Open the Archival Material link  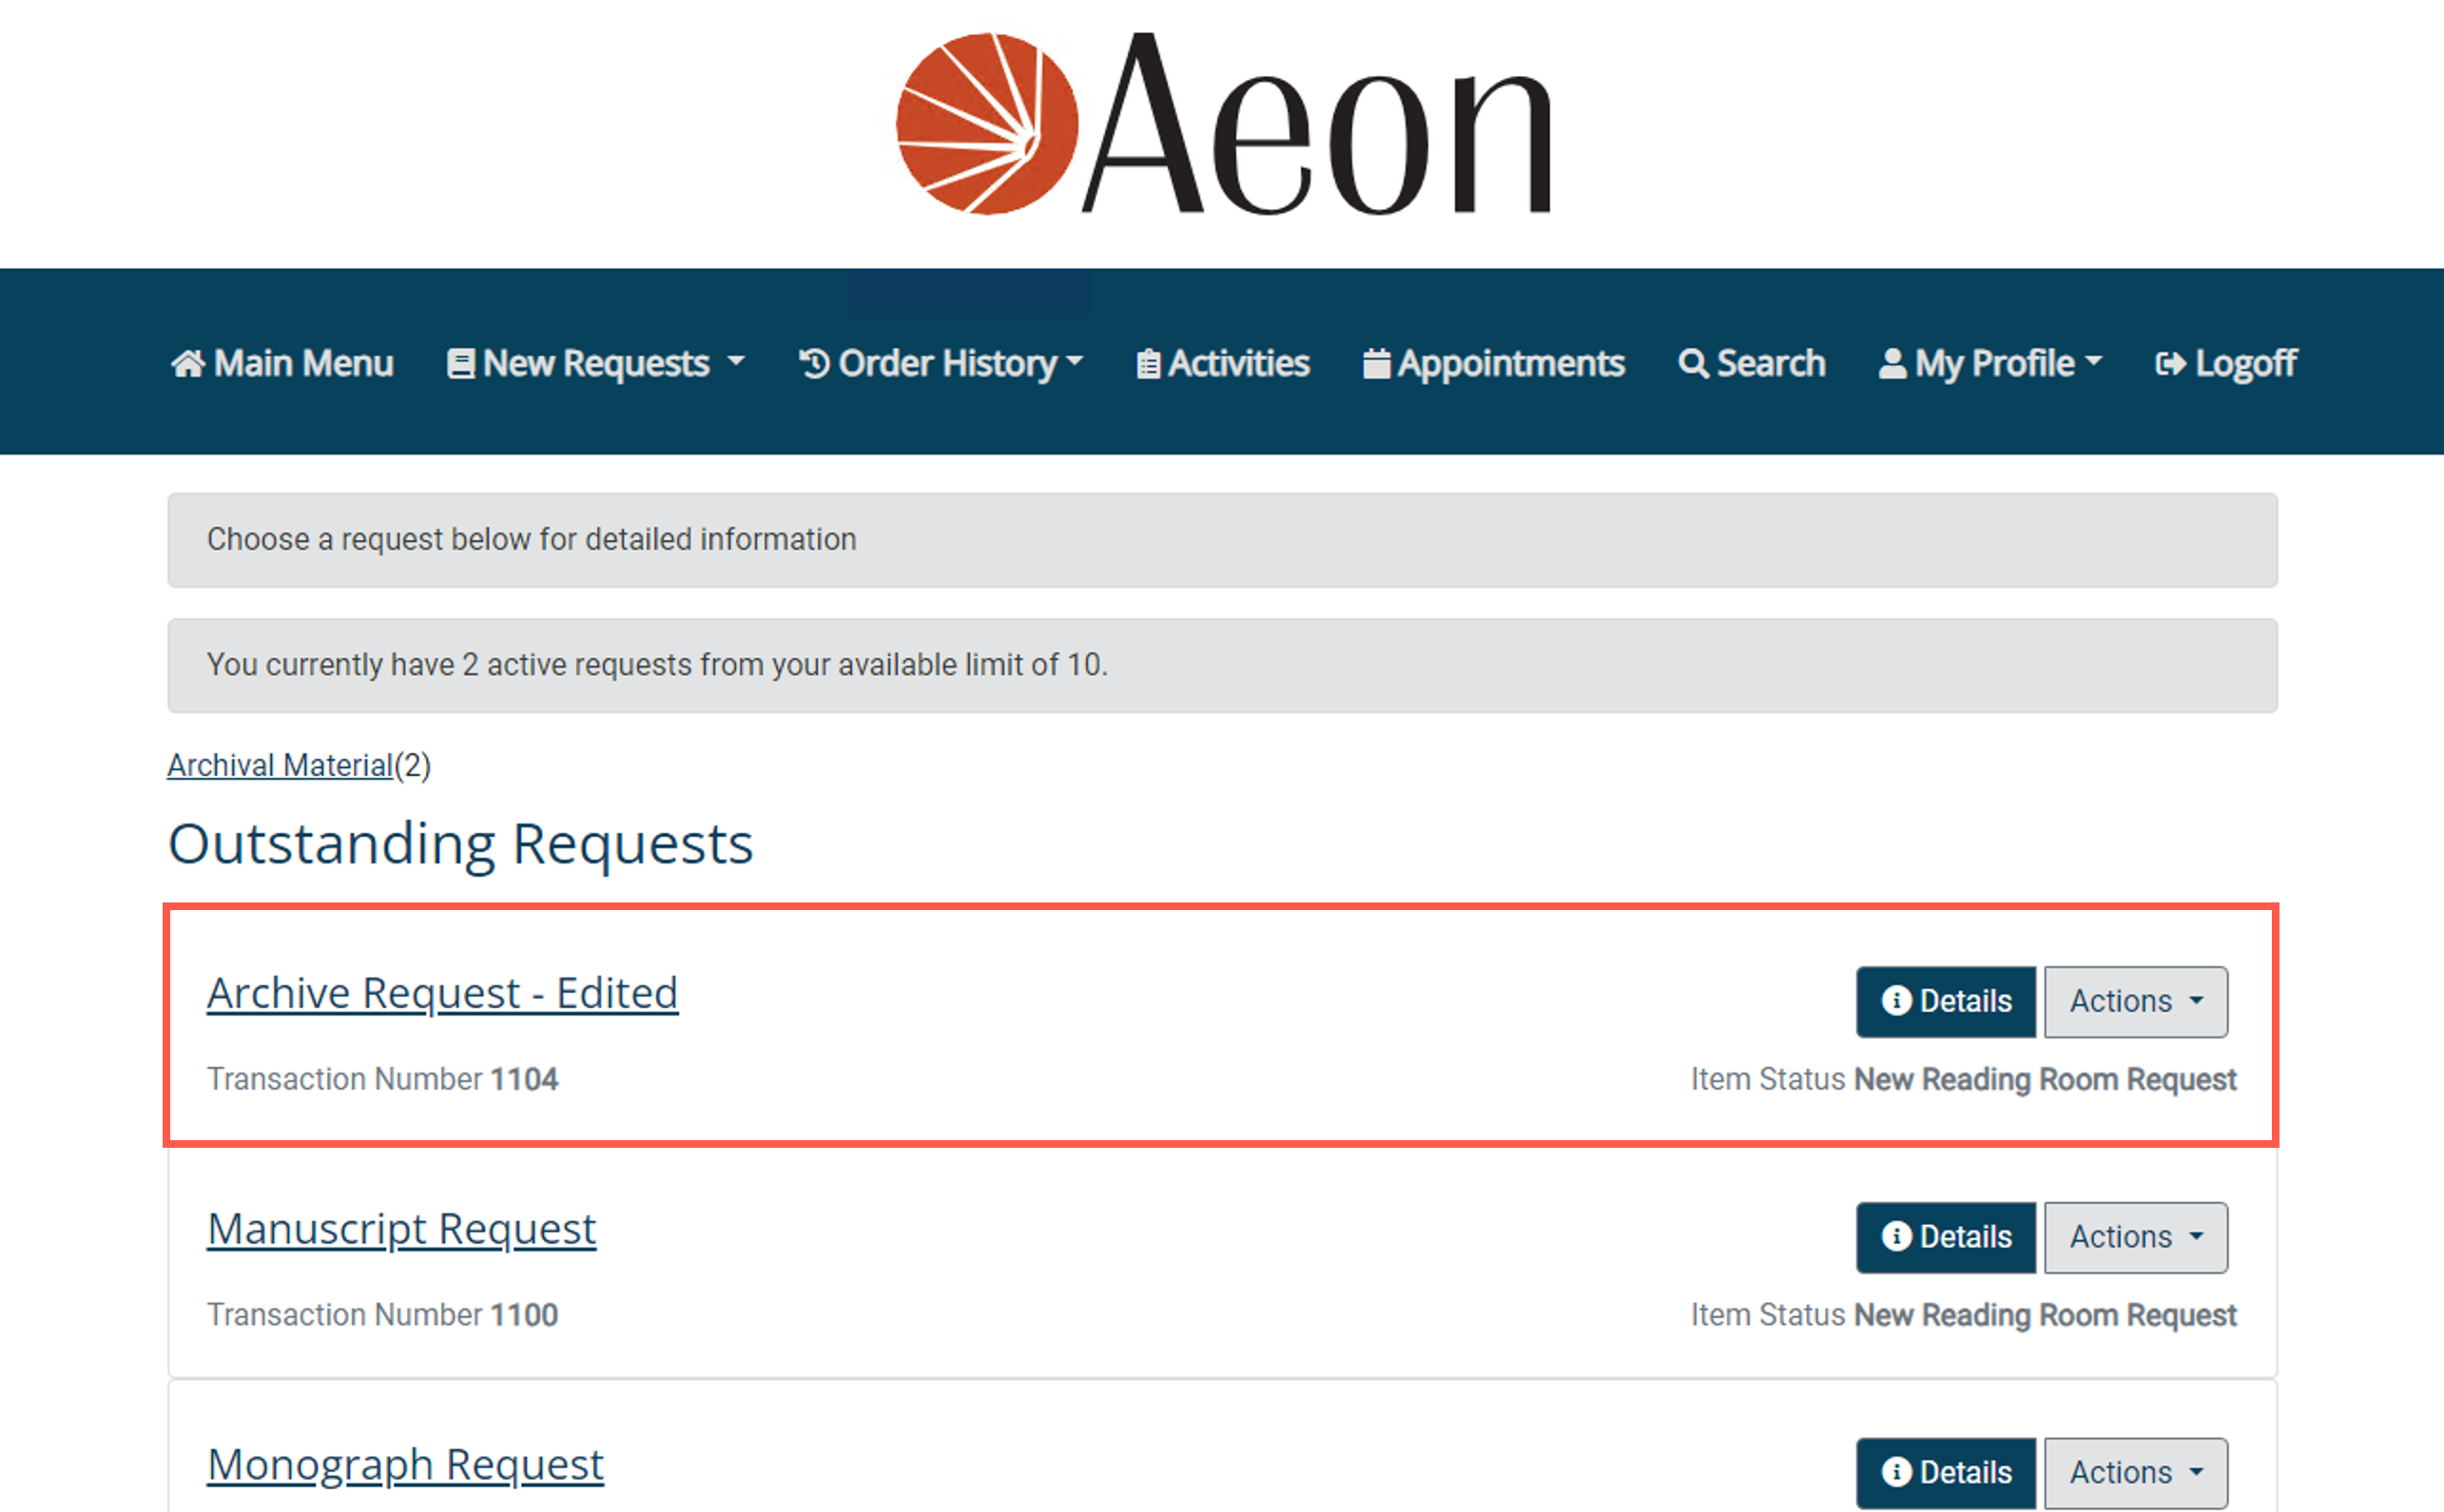coord(280,765)
